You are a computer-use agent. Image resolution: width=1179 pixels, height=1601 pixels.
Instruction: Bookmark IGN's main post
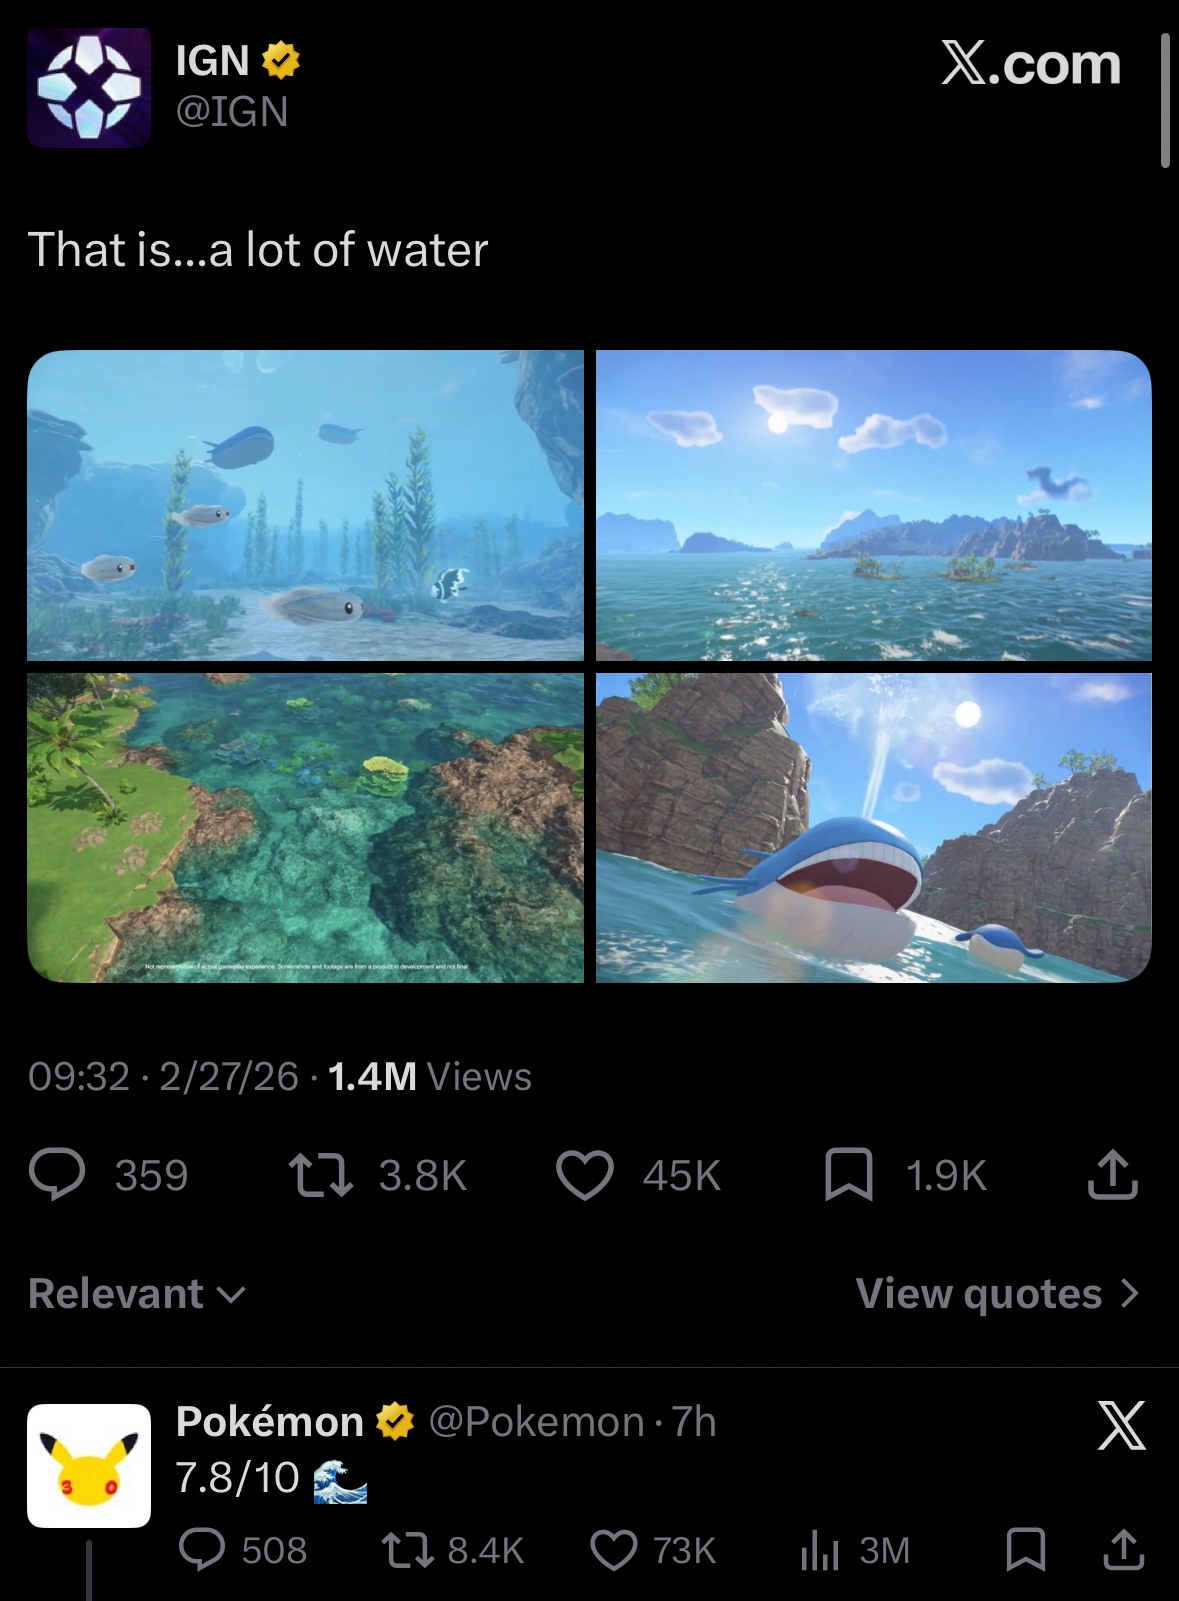(849, 1175)
